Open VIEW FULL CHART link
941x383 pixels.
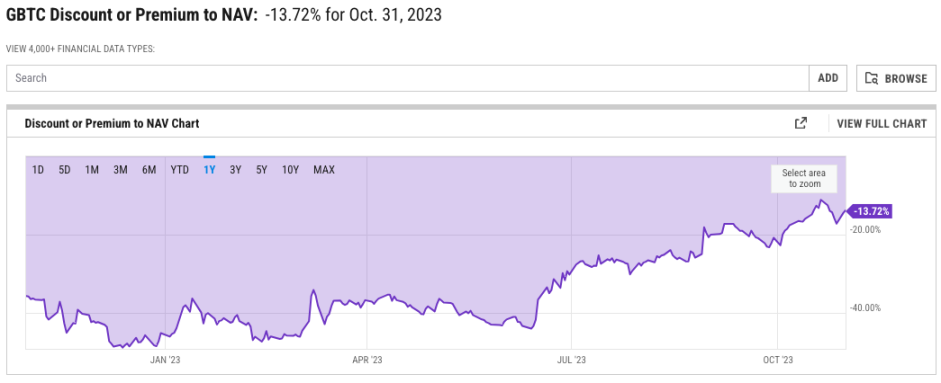click(882, 124)
